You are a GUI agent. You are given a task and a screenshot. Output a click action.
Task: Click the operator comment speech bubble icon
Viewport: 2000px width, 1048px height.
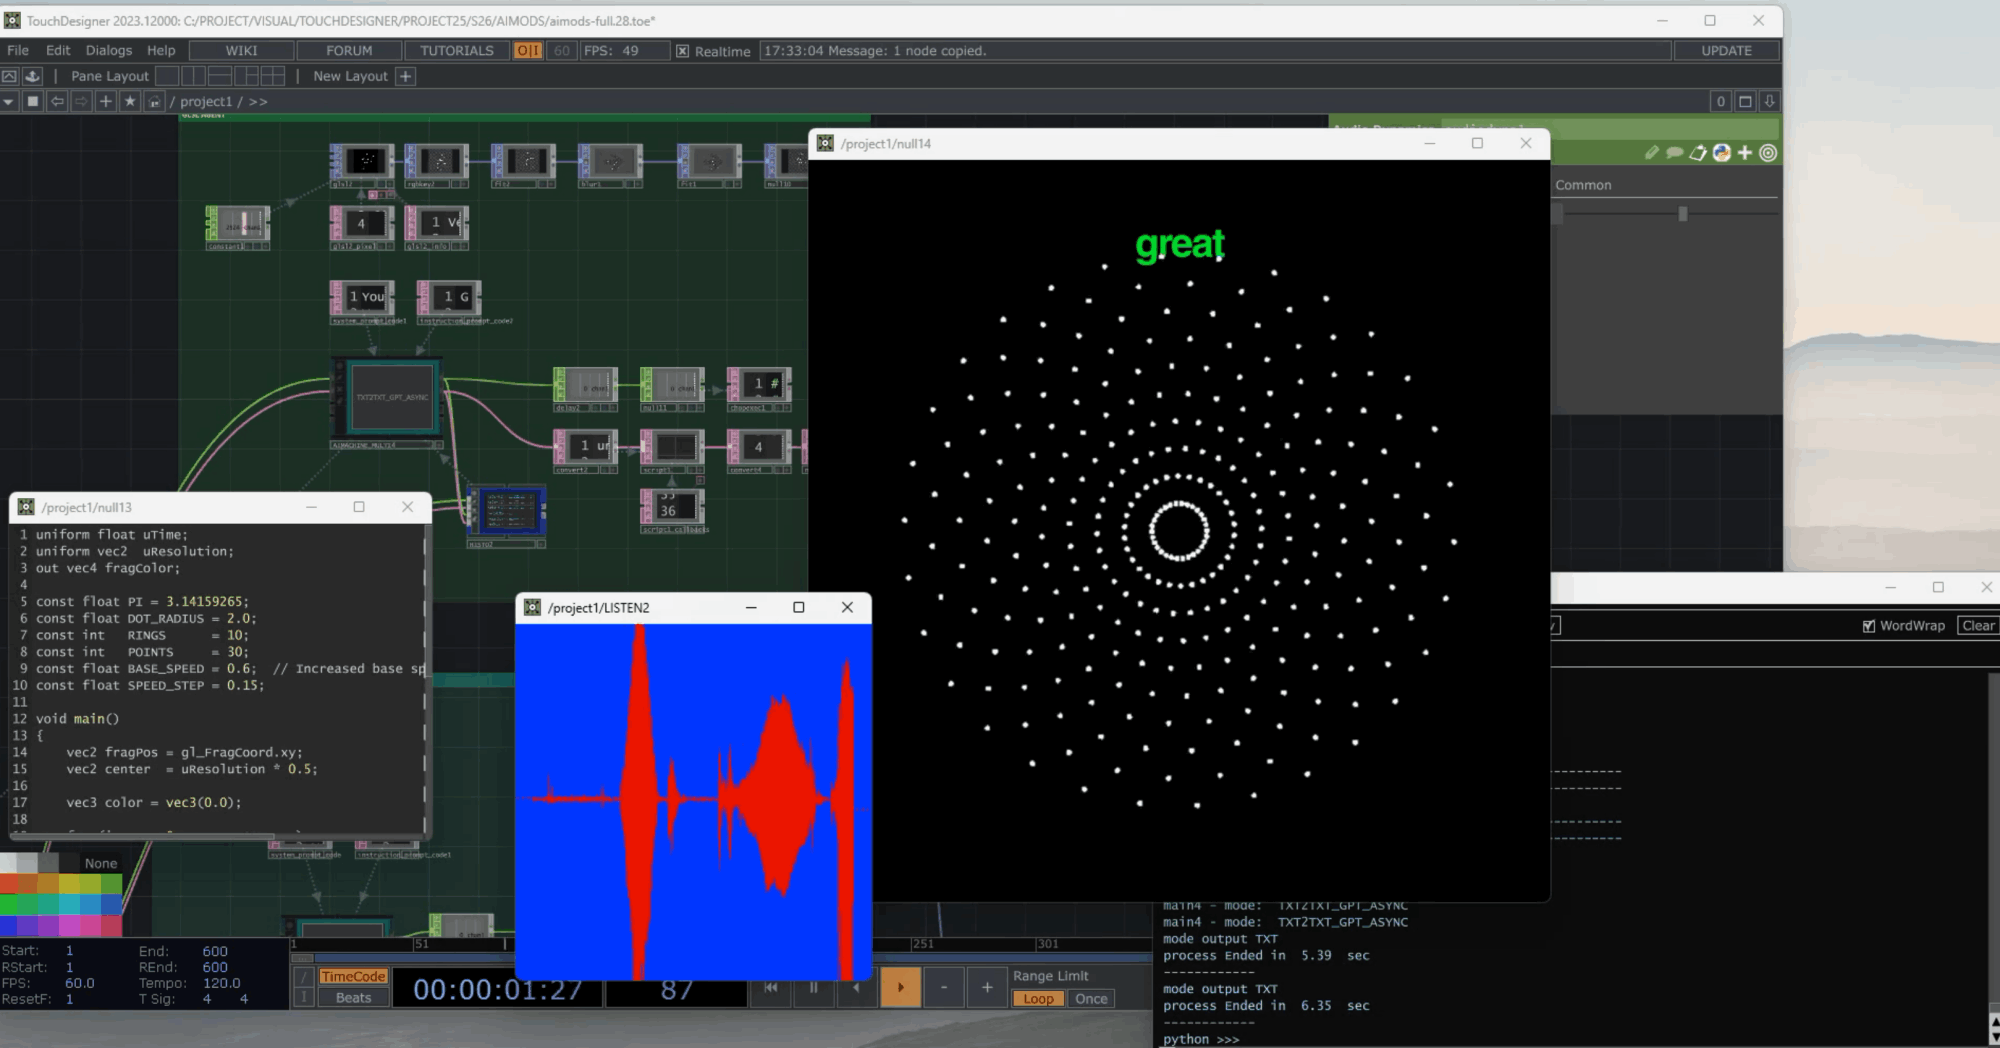pyautogui.click(x=1674, y=153)
